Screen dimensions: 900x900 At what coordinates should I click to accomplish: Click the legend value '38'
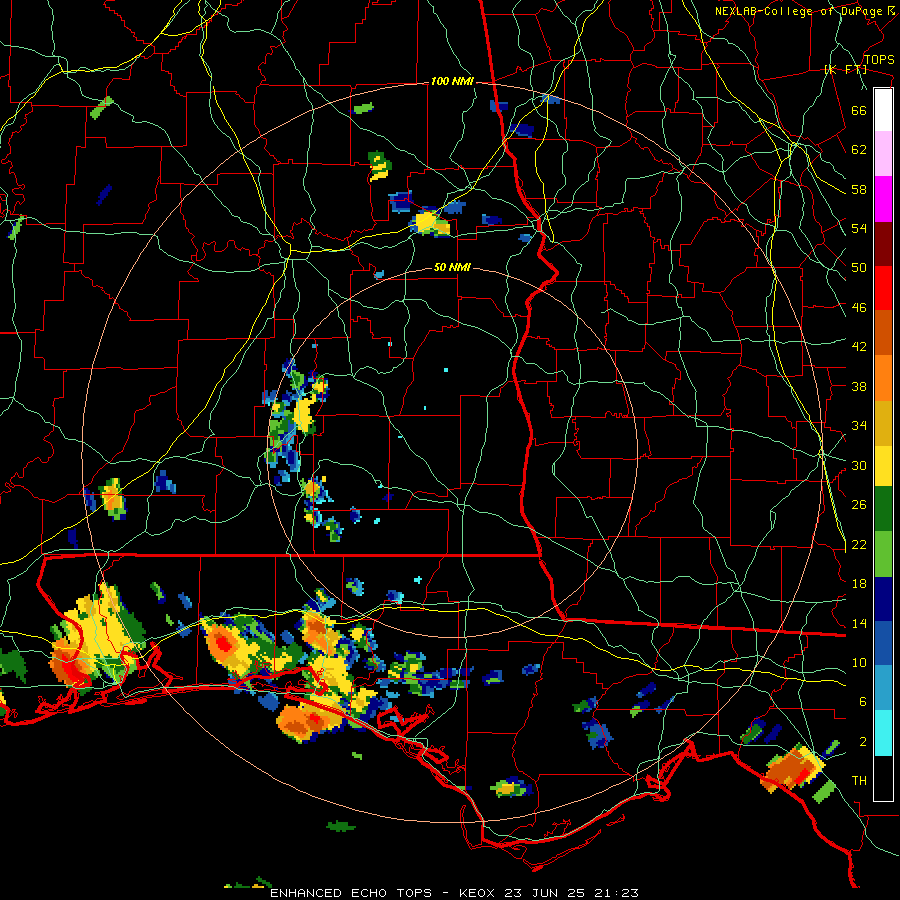pyautogui.click(x=859, y=386)
